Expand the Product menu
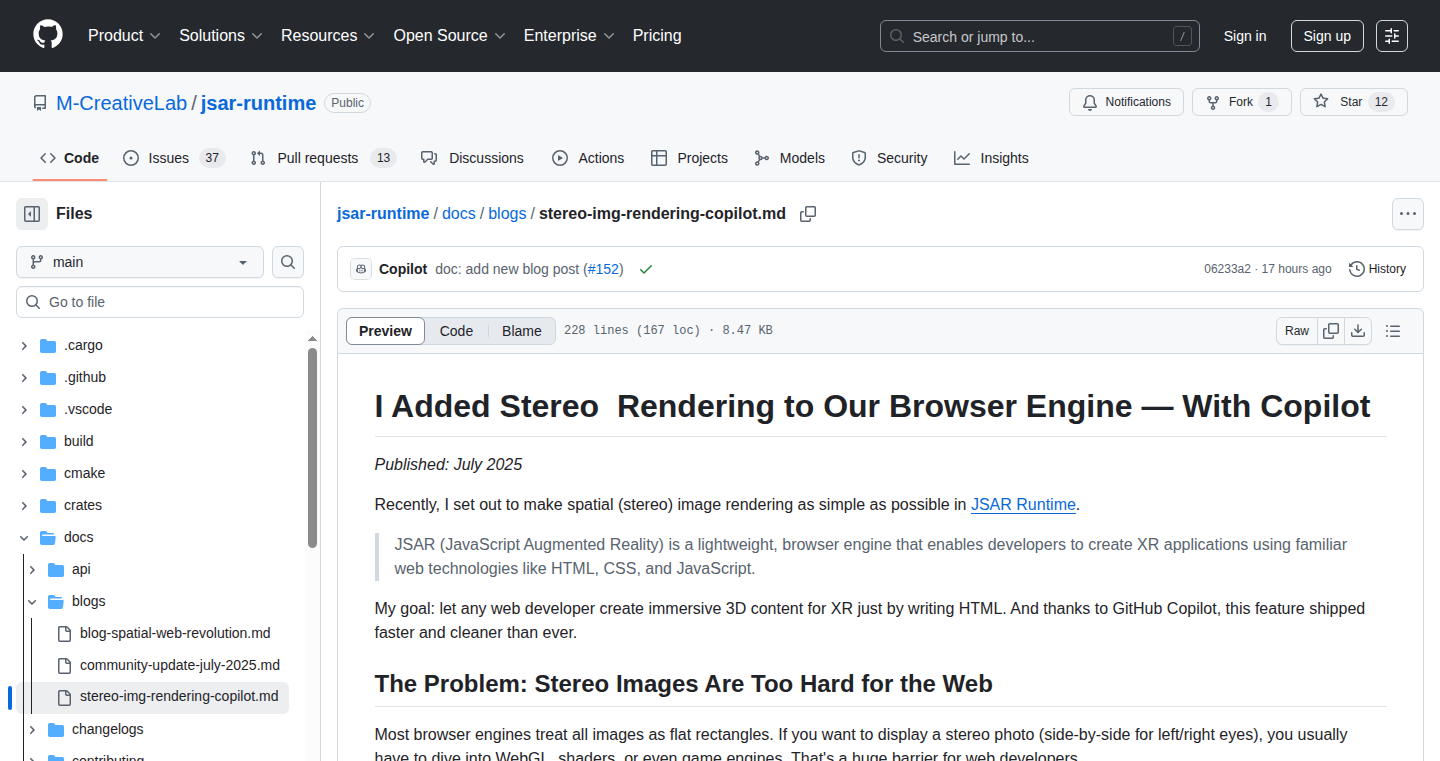1440x761 pixels. [124, 36]
